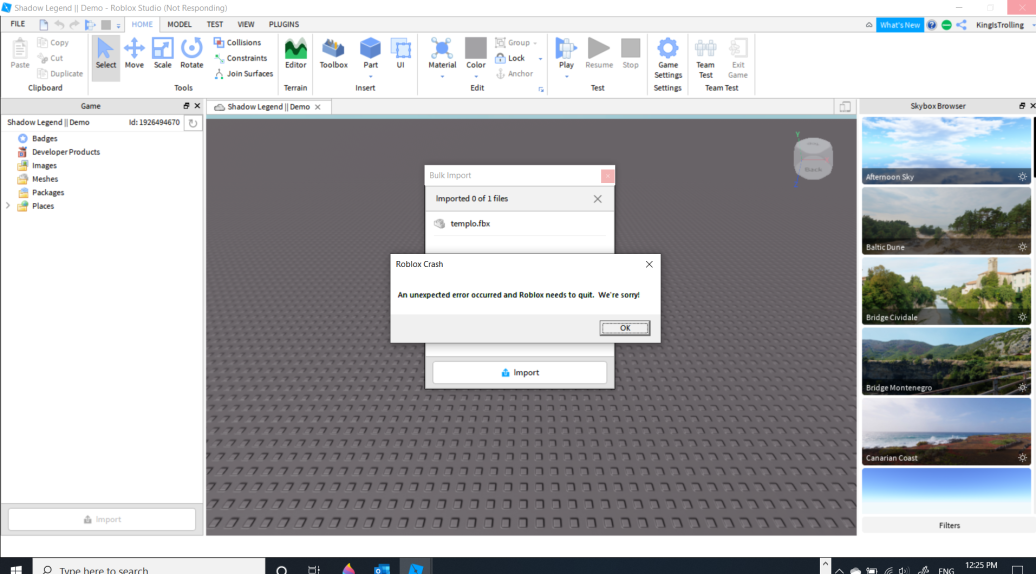Toggle the Lock tool
The height and width of the screenshot is (574, 1036).
pyautogui.click(x=510, y=58)
